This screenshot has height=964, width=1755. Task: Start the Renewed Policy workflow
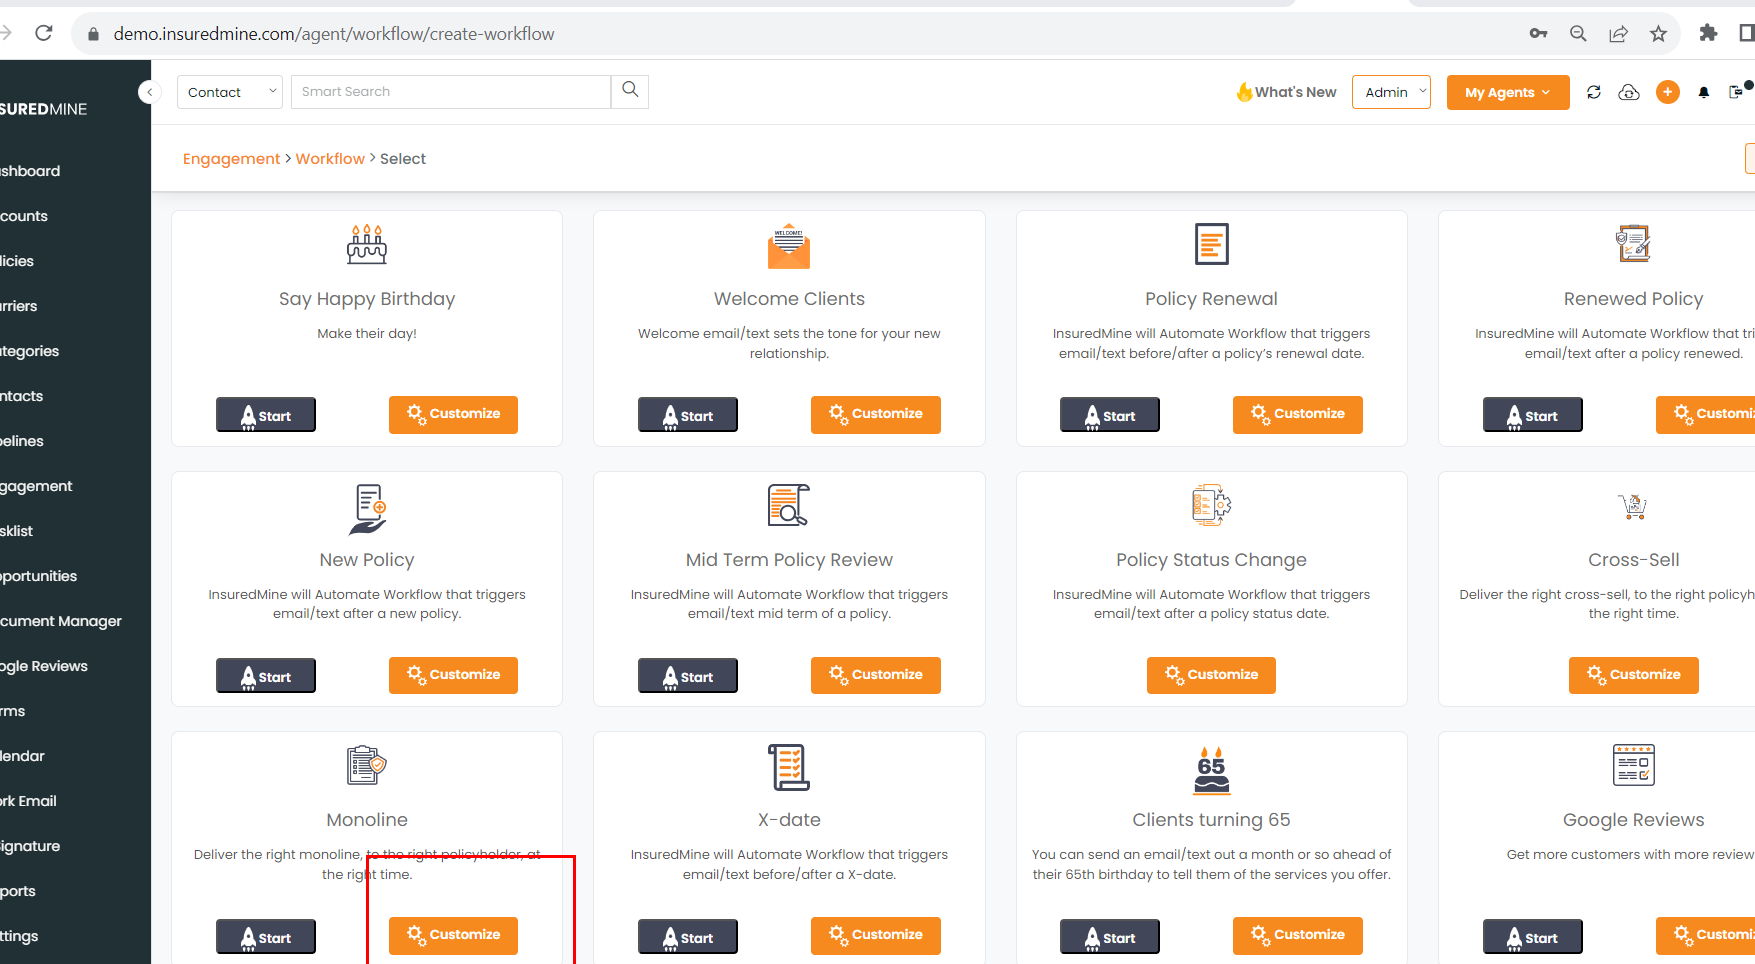tap(1532, 415)
